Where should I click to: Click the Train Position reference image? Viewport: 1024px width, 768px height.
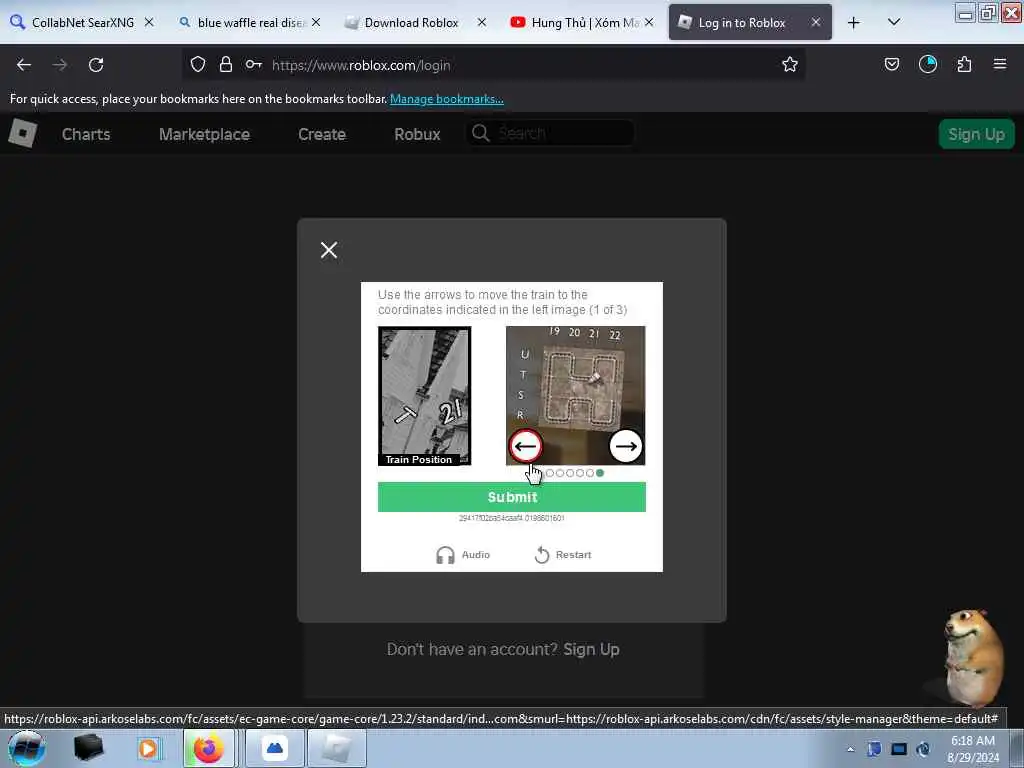coord(424,396)
